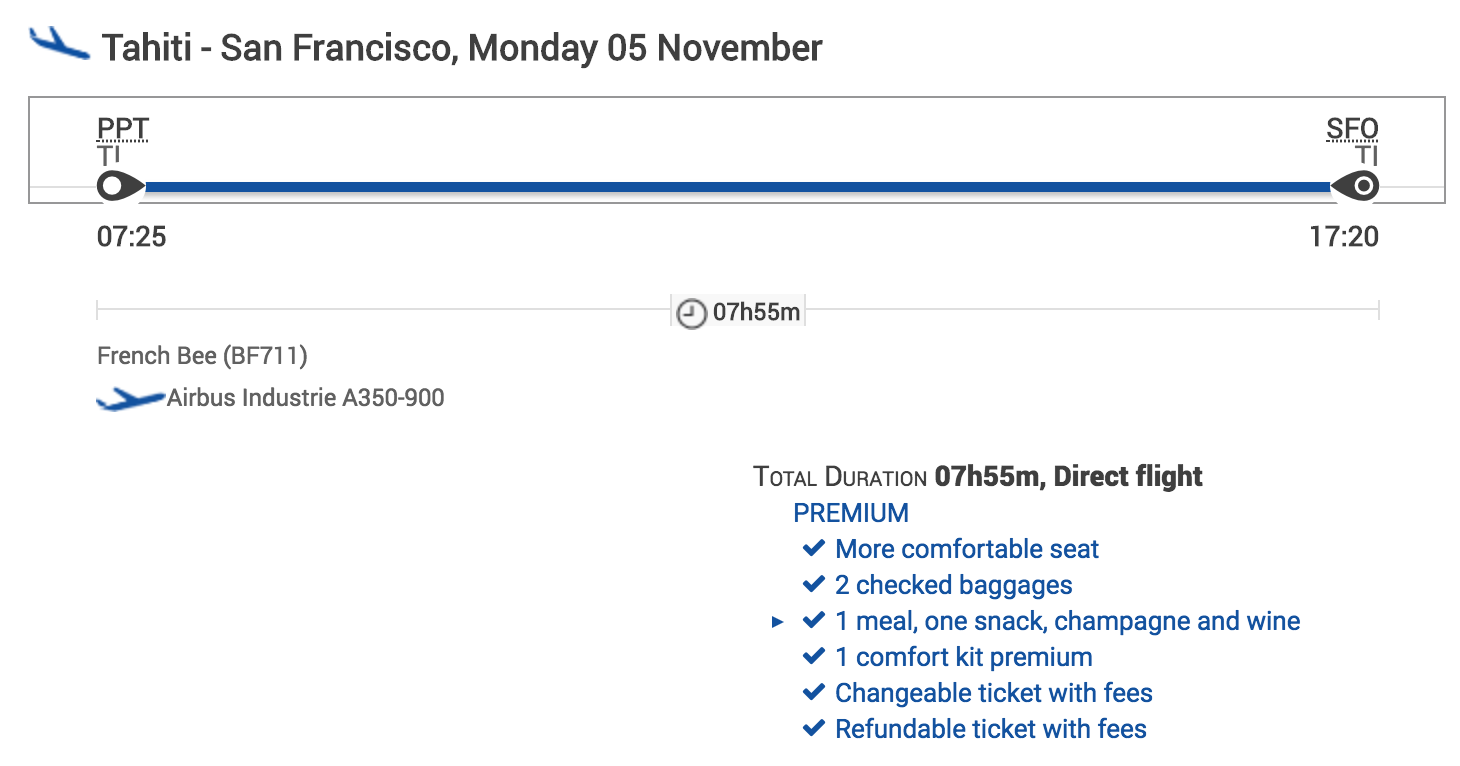Click the SFO arrival location marker
1460x766 pixels.
pos(1360,187)
